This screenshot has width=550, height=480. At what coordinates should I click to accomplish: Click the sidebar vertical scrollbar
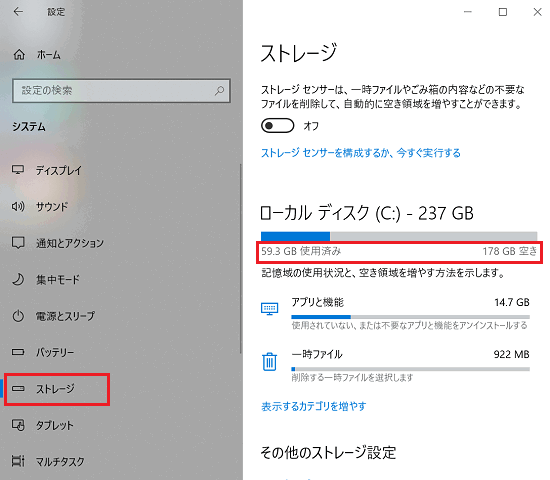(x=241, y=259)
